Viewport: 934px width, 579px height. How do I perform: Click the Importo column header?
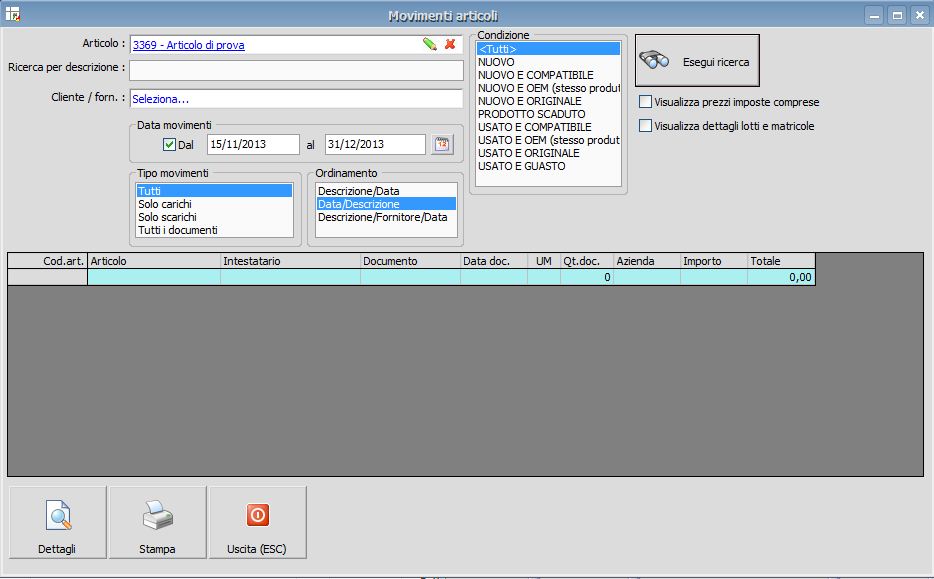(714, 261)
